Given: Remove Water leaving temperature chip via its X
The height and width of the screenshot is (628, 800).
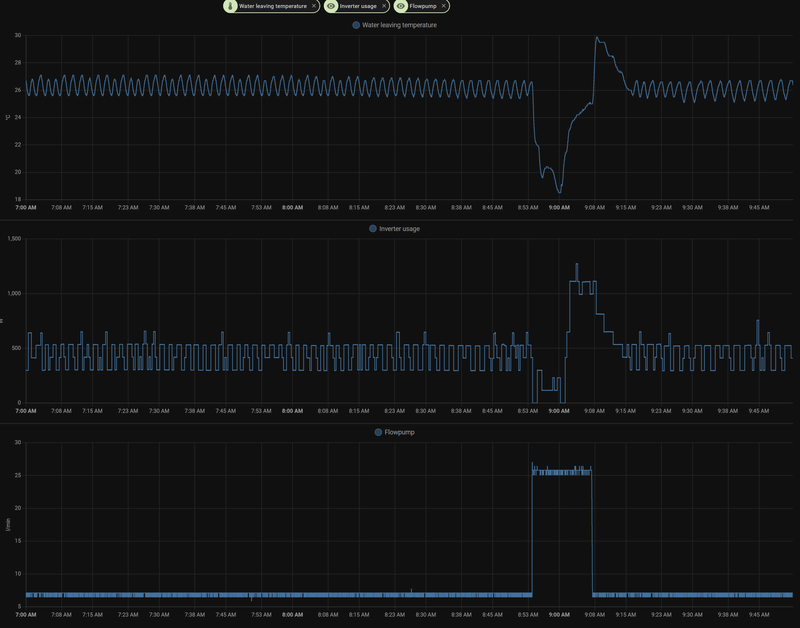Looking at the screenshot, I should (x=314, y=6).
